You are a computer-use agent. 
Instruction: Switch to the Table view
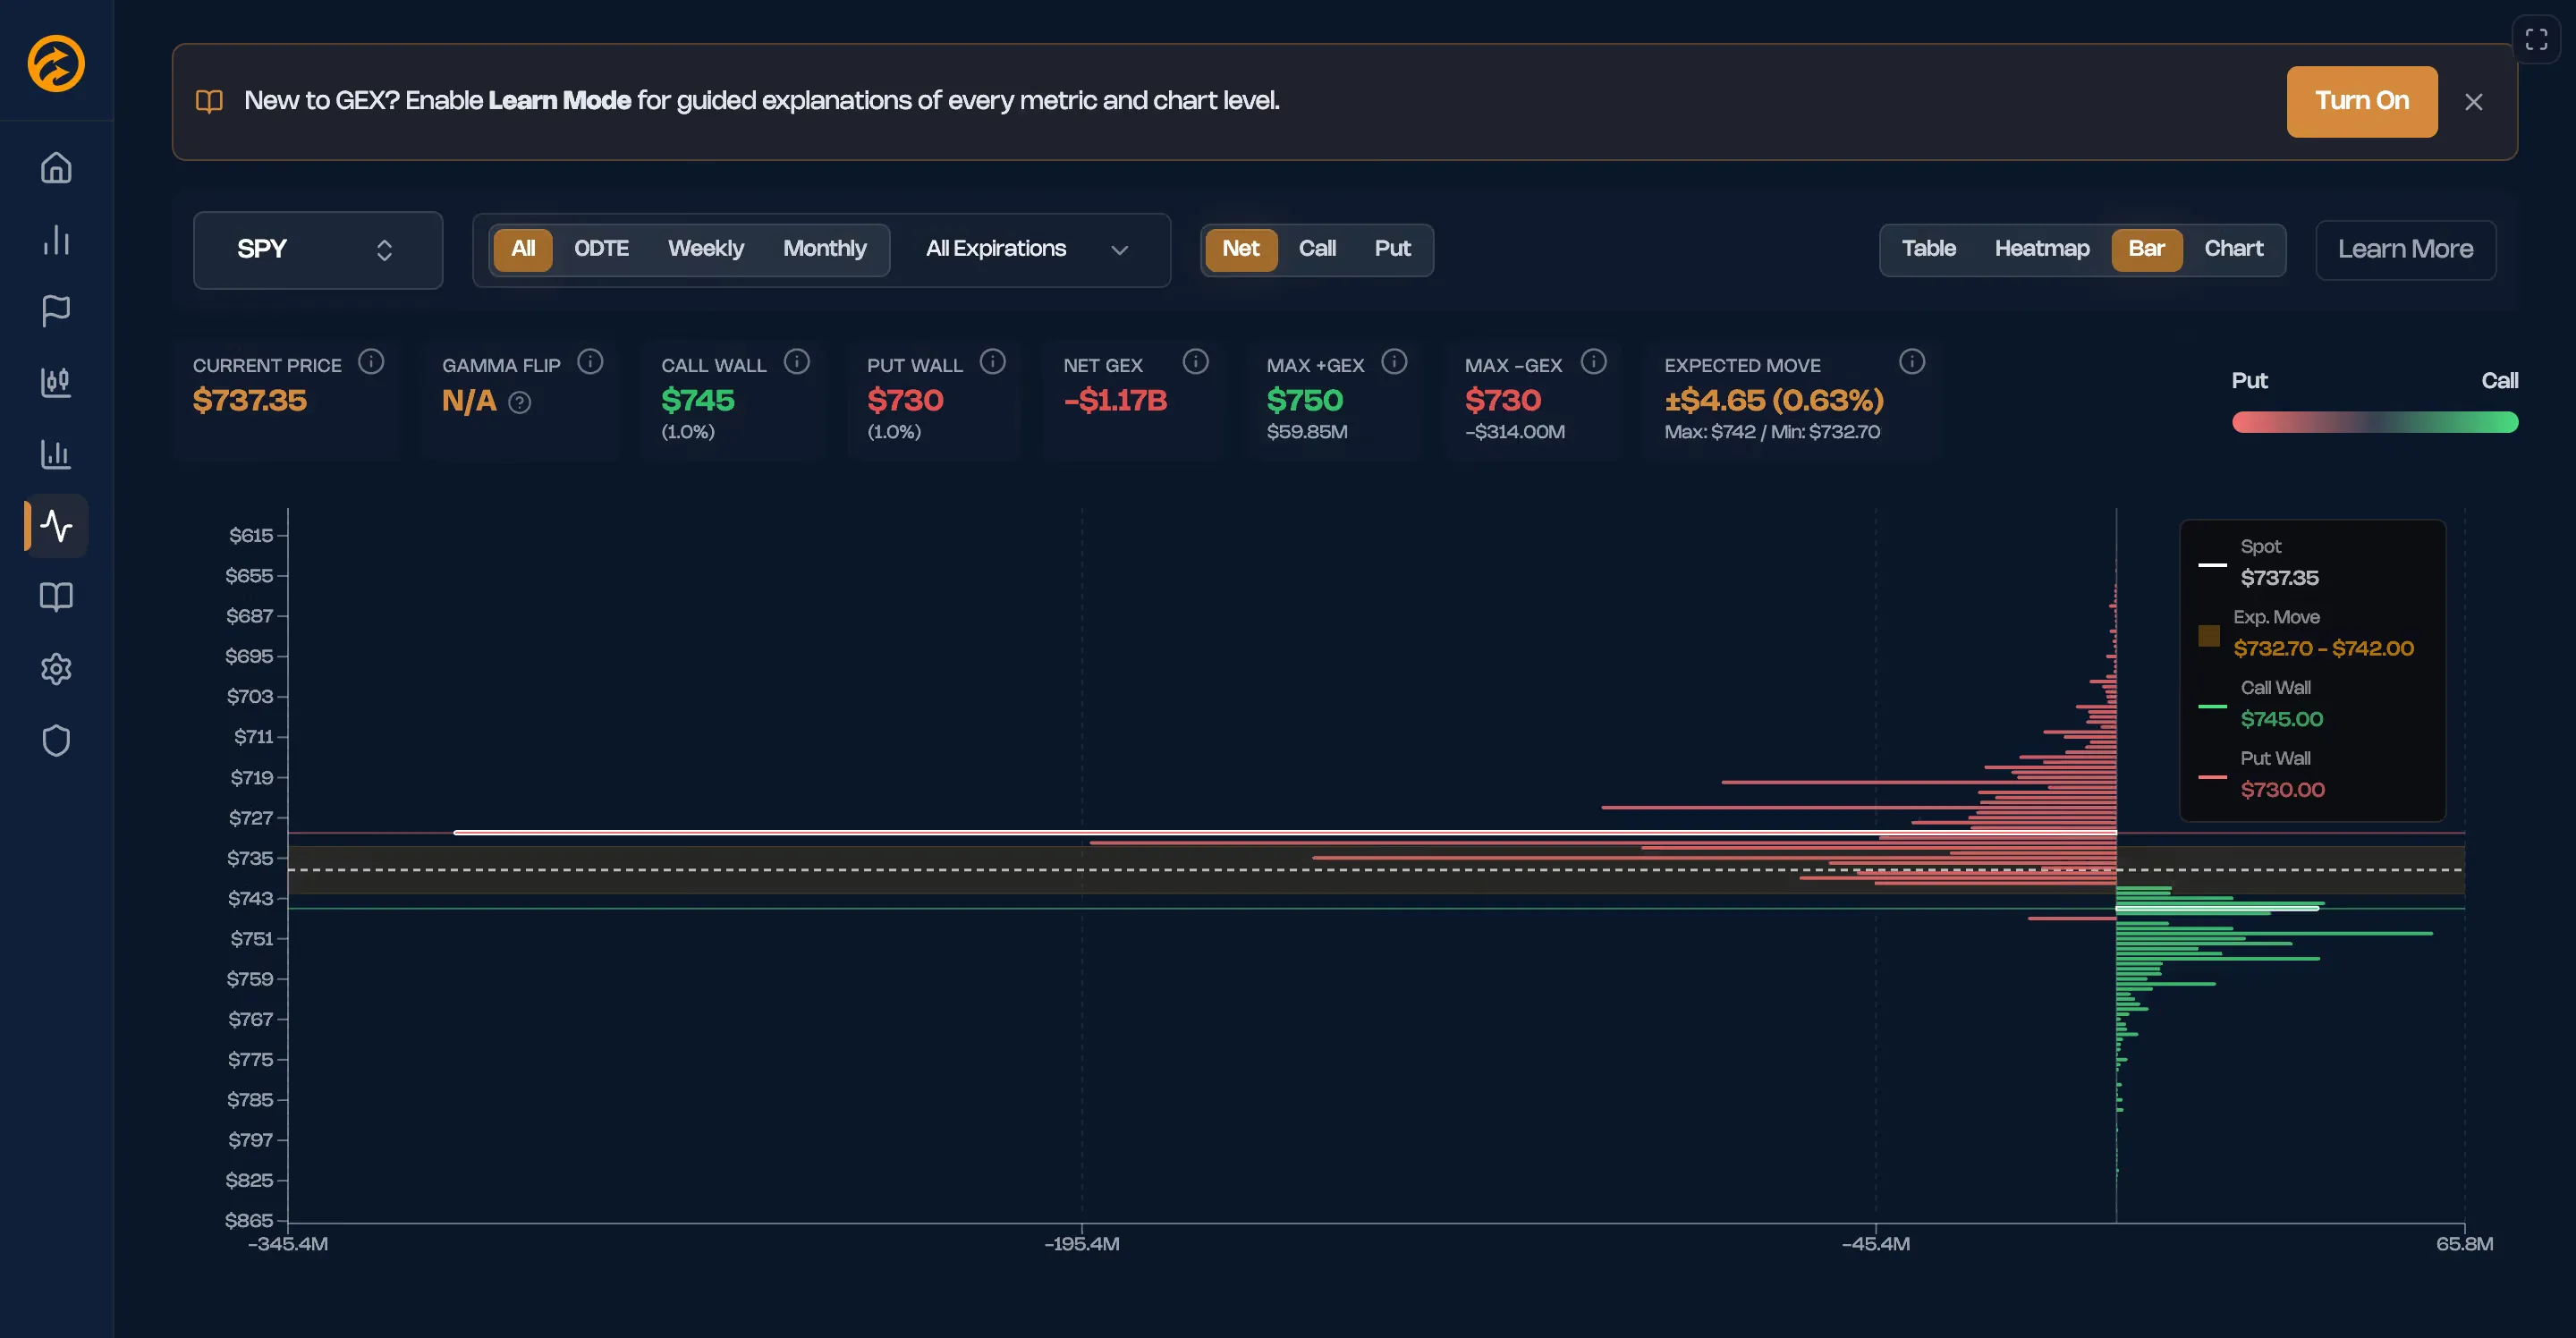click(1928, 249)
